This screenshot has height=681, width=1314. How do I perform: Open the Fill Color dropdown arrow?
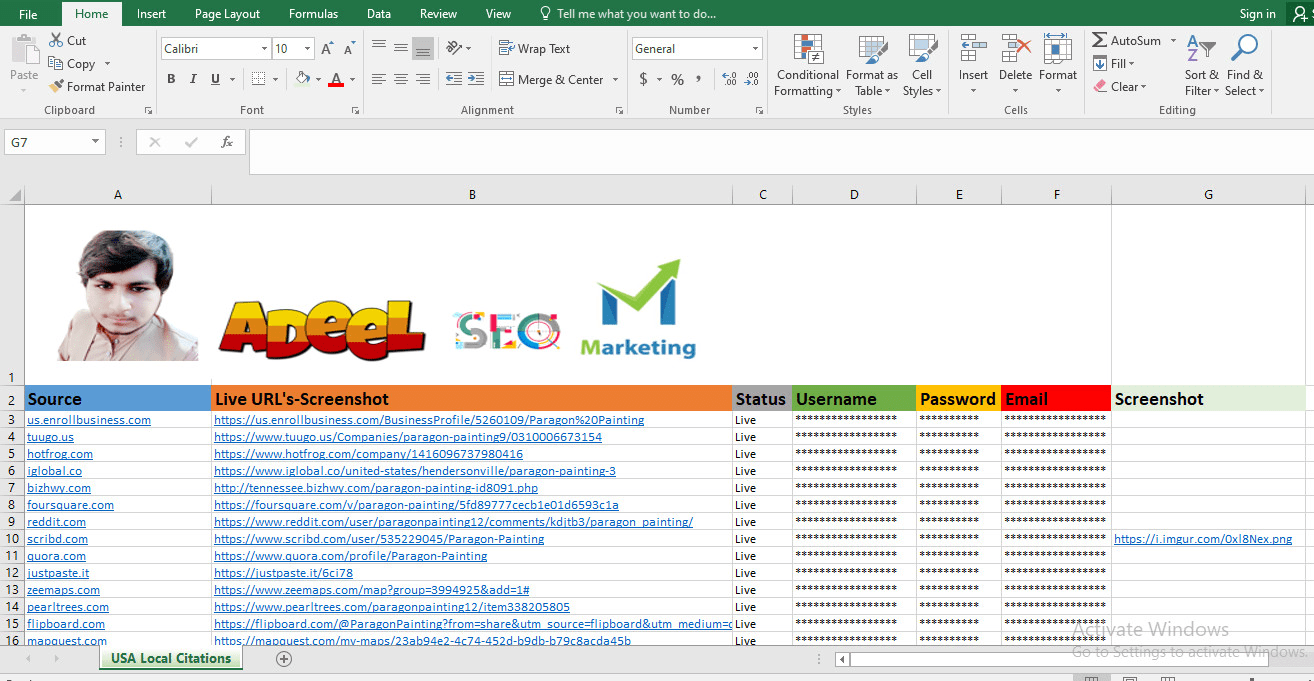coord(319,78)
